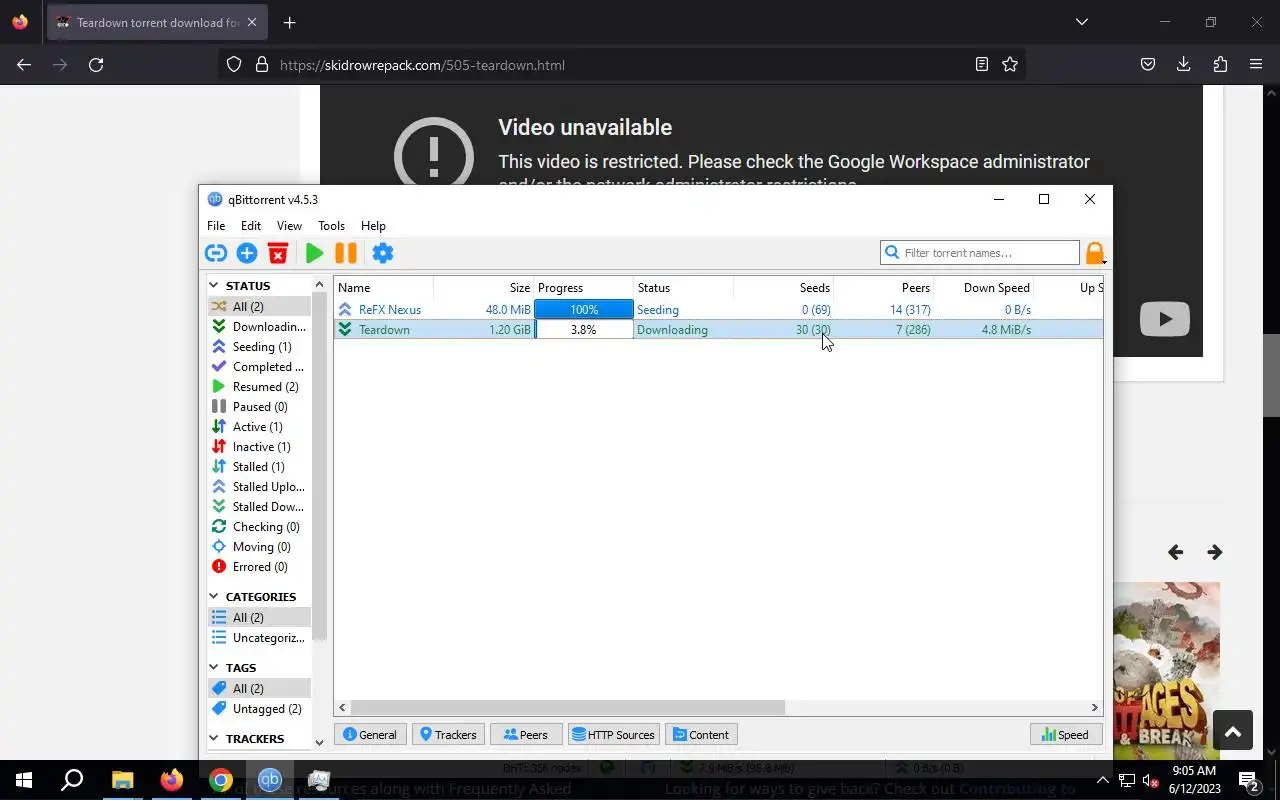Select Checking (0) status filter
1280x800 pixels.
click(x=259, y=527)
